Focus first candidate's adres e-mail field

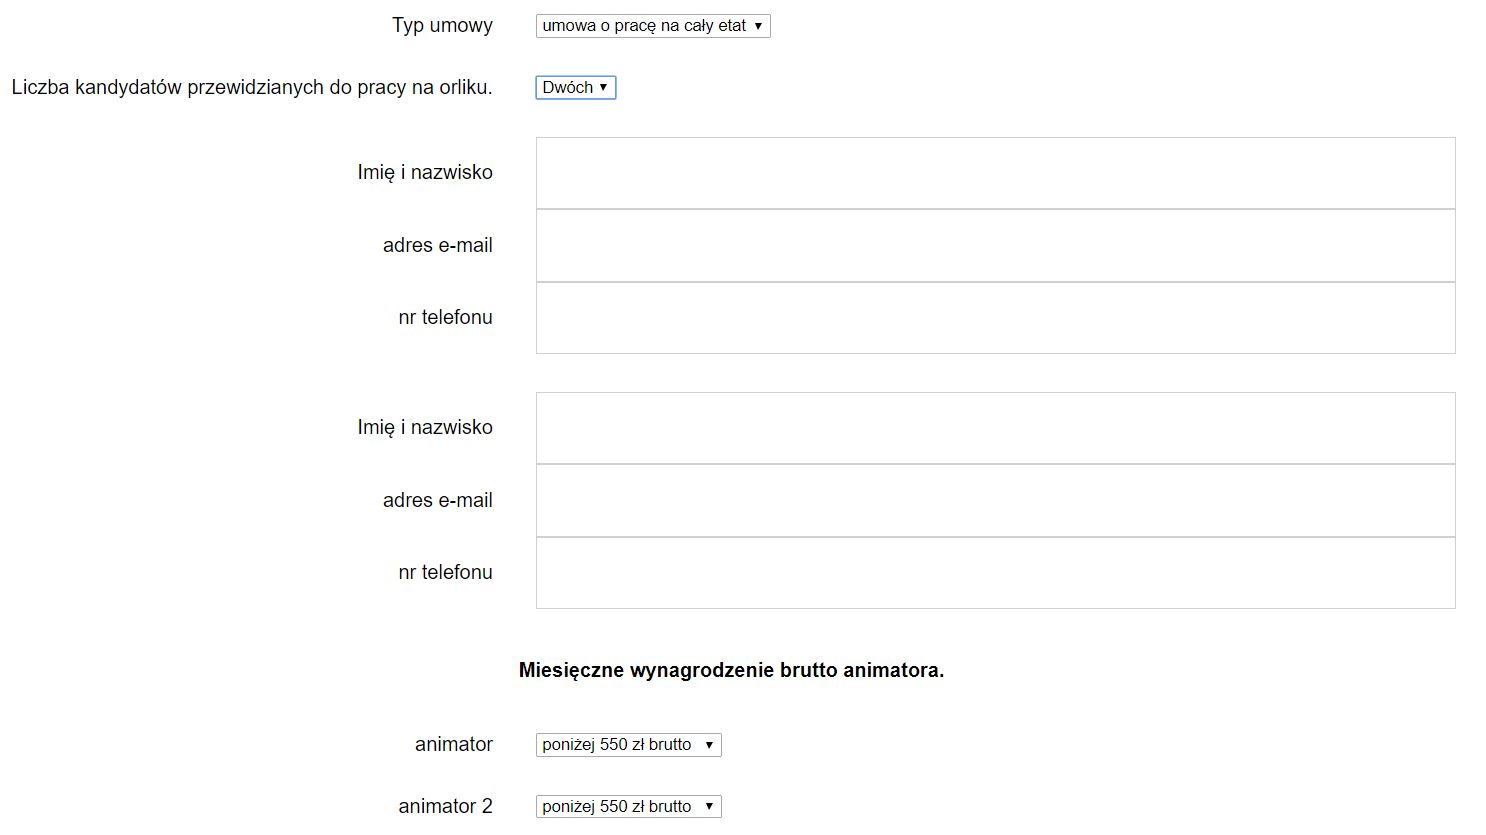click(x=995, y=246)
